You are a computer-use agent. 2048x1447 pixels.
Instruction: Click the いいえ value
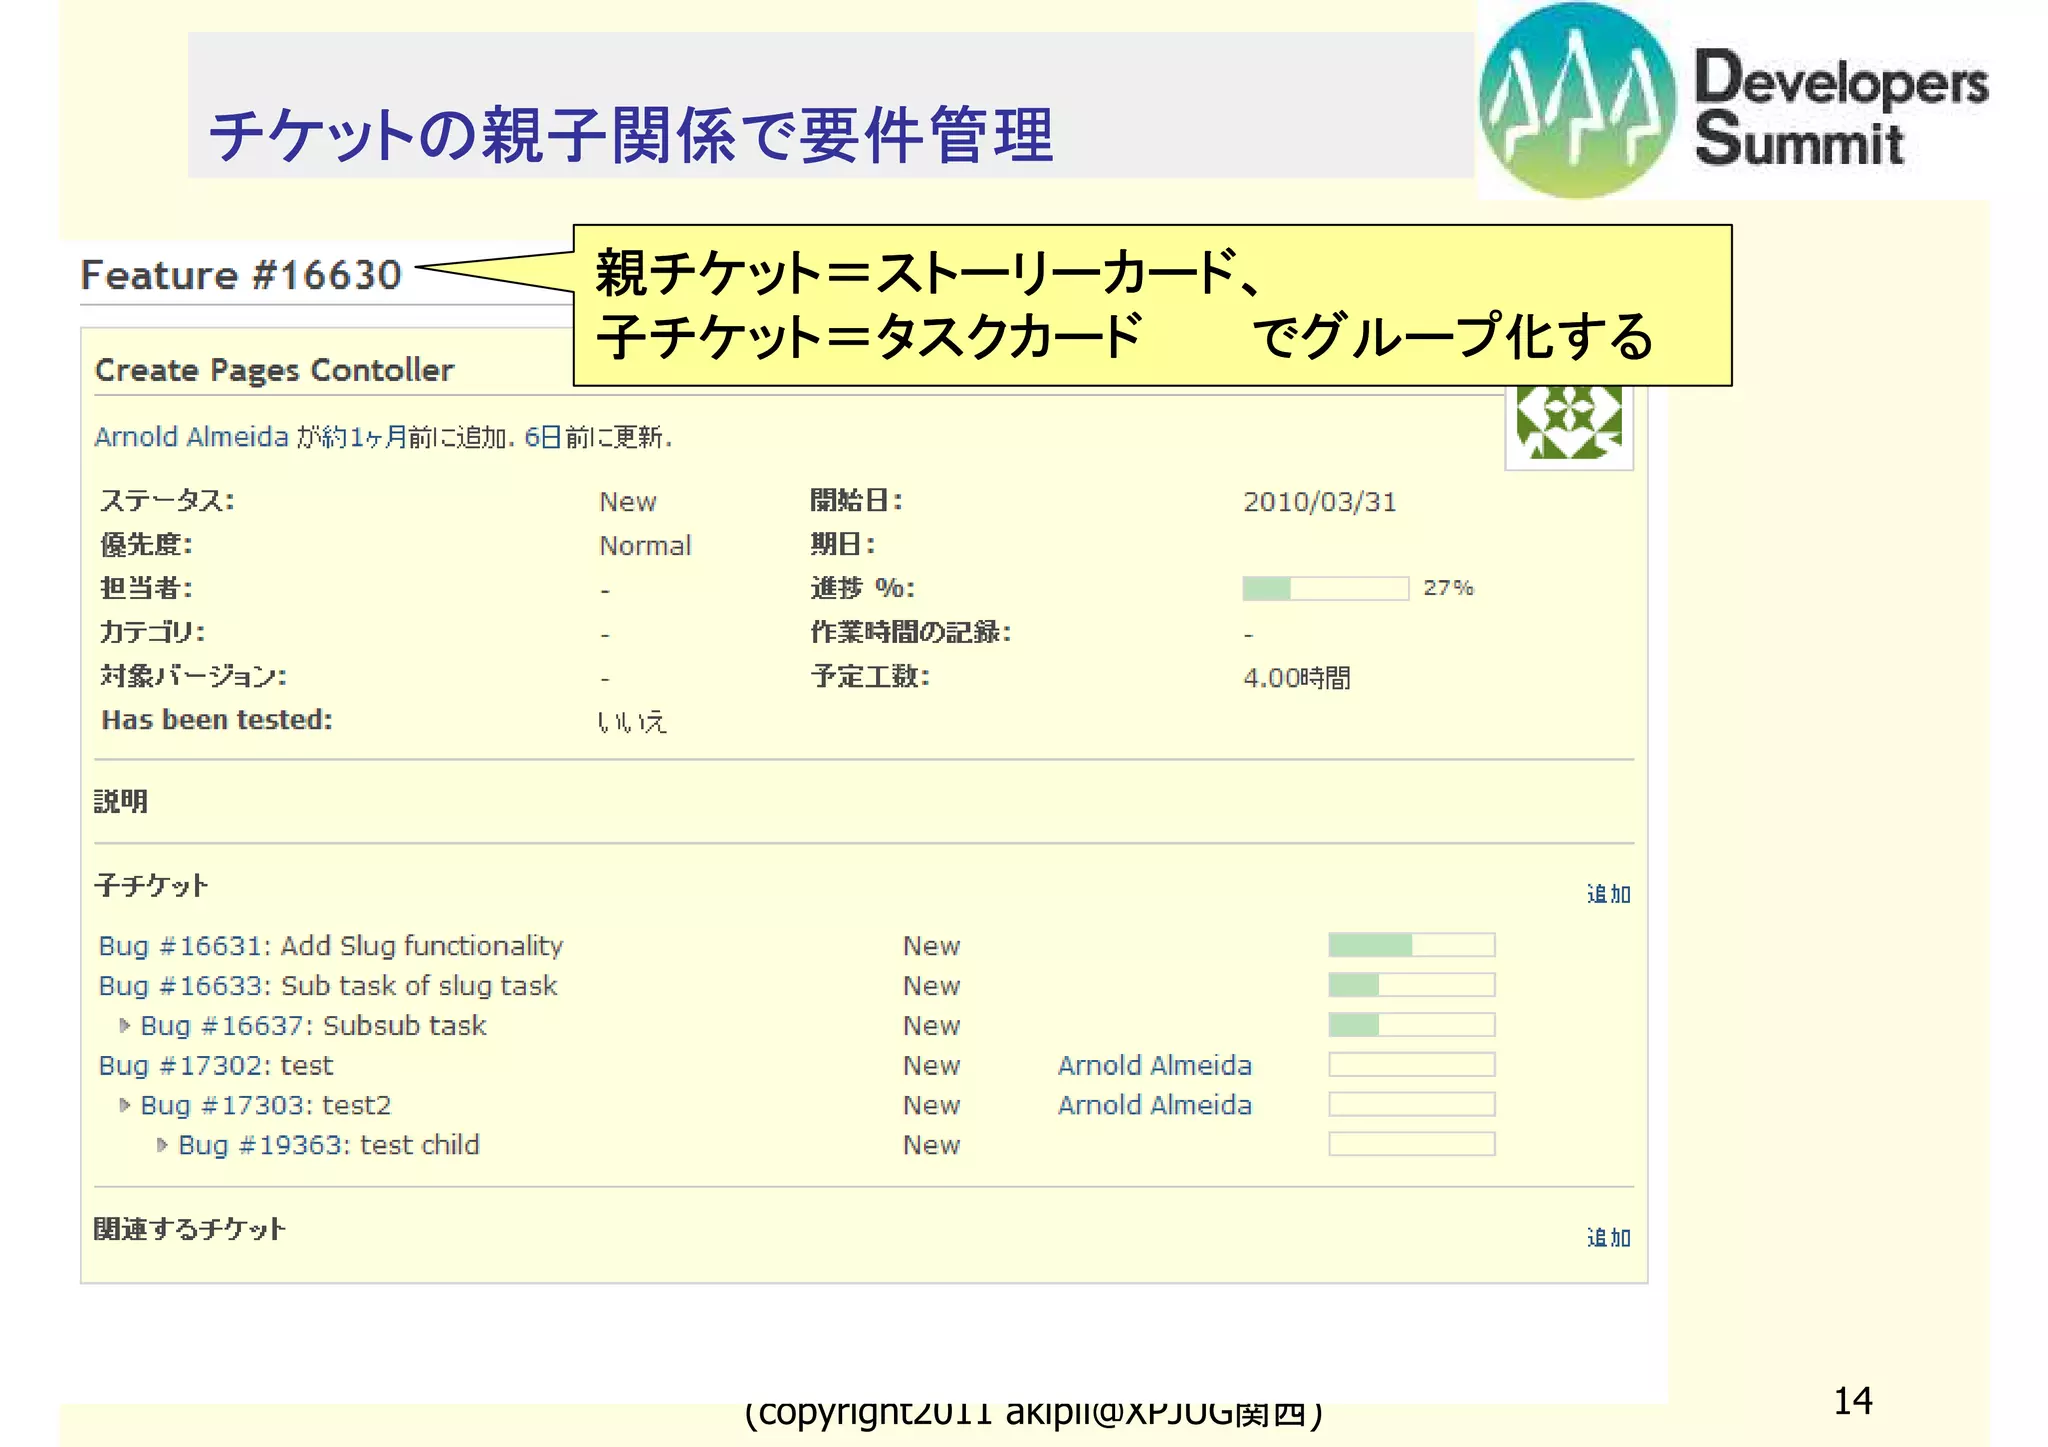pos(632,721)
